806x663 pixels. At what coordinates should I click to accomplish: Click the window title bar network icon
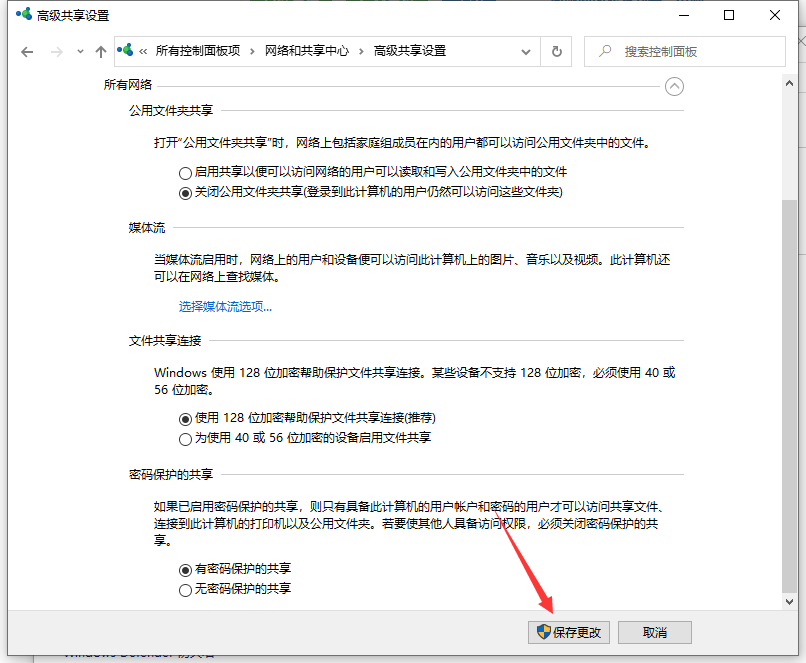pos(22,15)
